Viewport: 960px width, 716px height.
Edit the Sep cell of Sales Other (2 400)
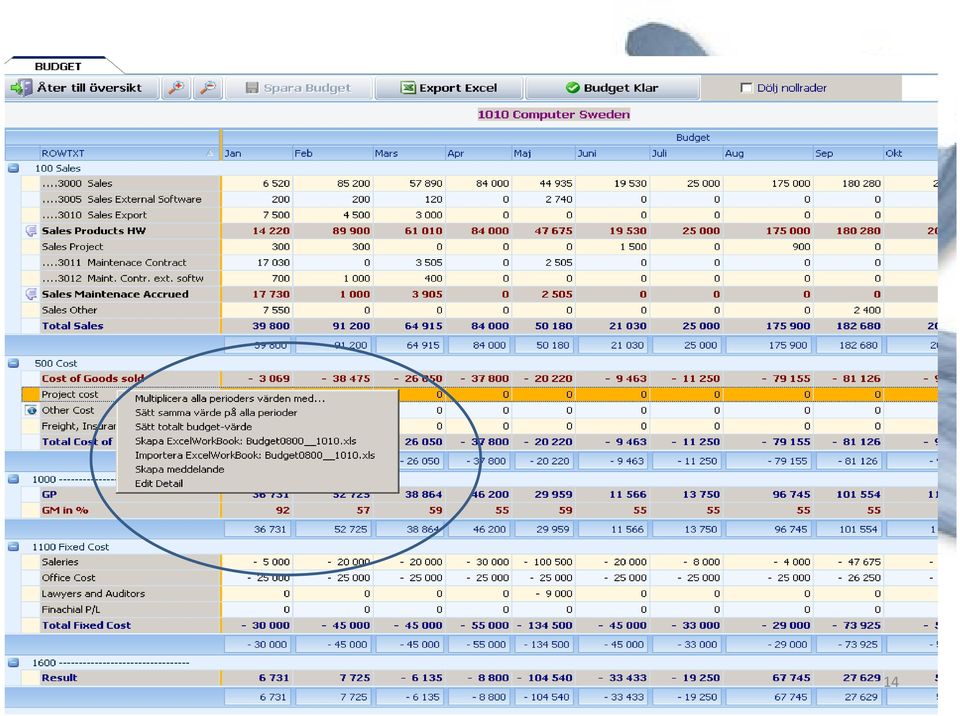pos(848,310)
